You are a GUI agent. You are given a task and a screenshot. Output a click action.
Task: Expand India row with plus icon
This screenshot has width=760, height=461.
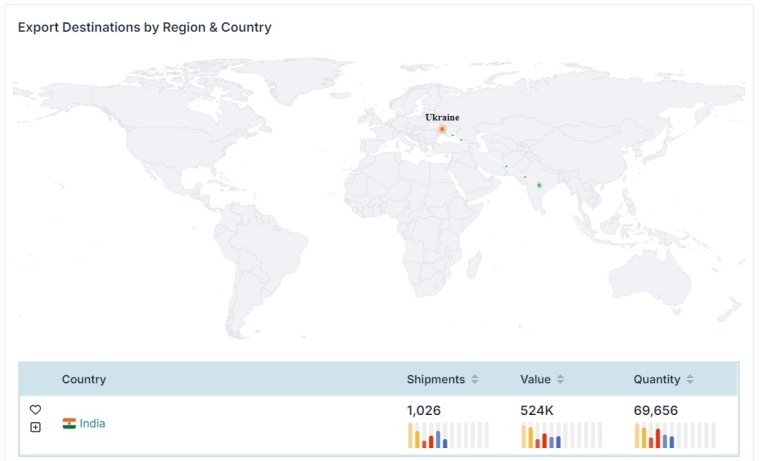click(35, 427)
